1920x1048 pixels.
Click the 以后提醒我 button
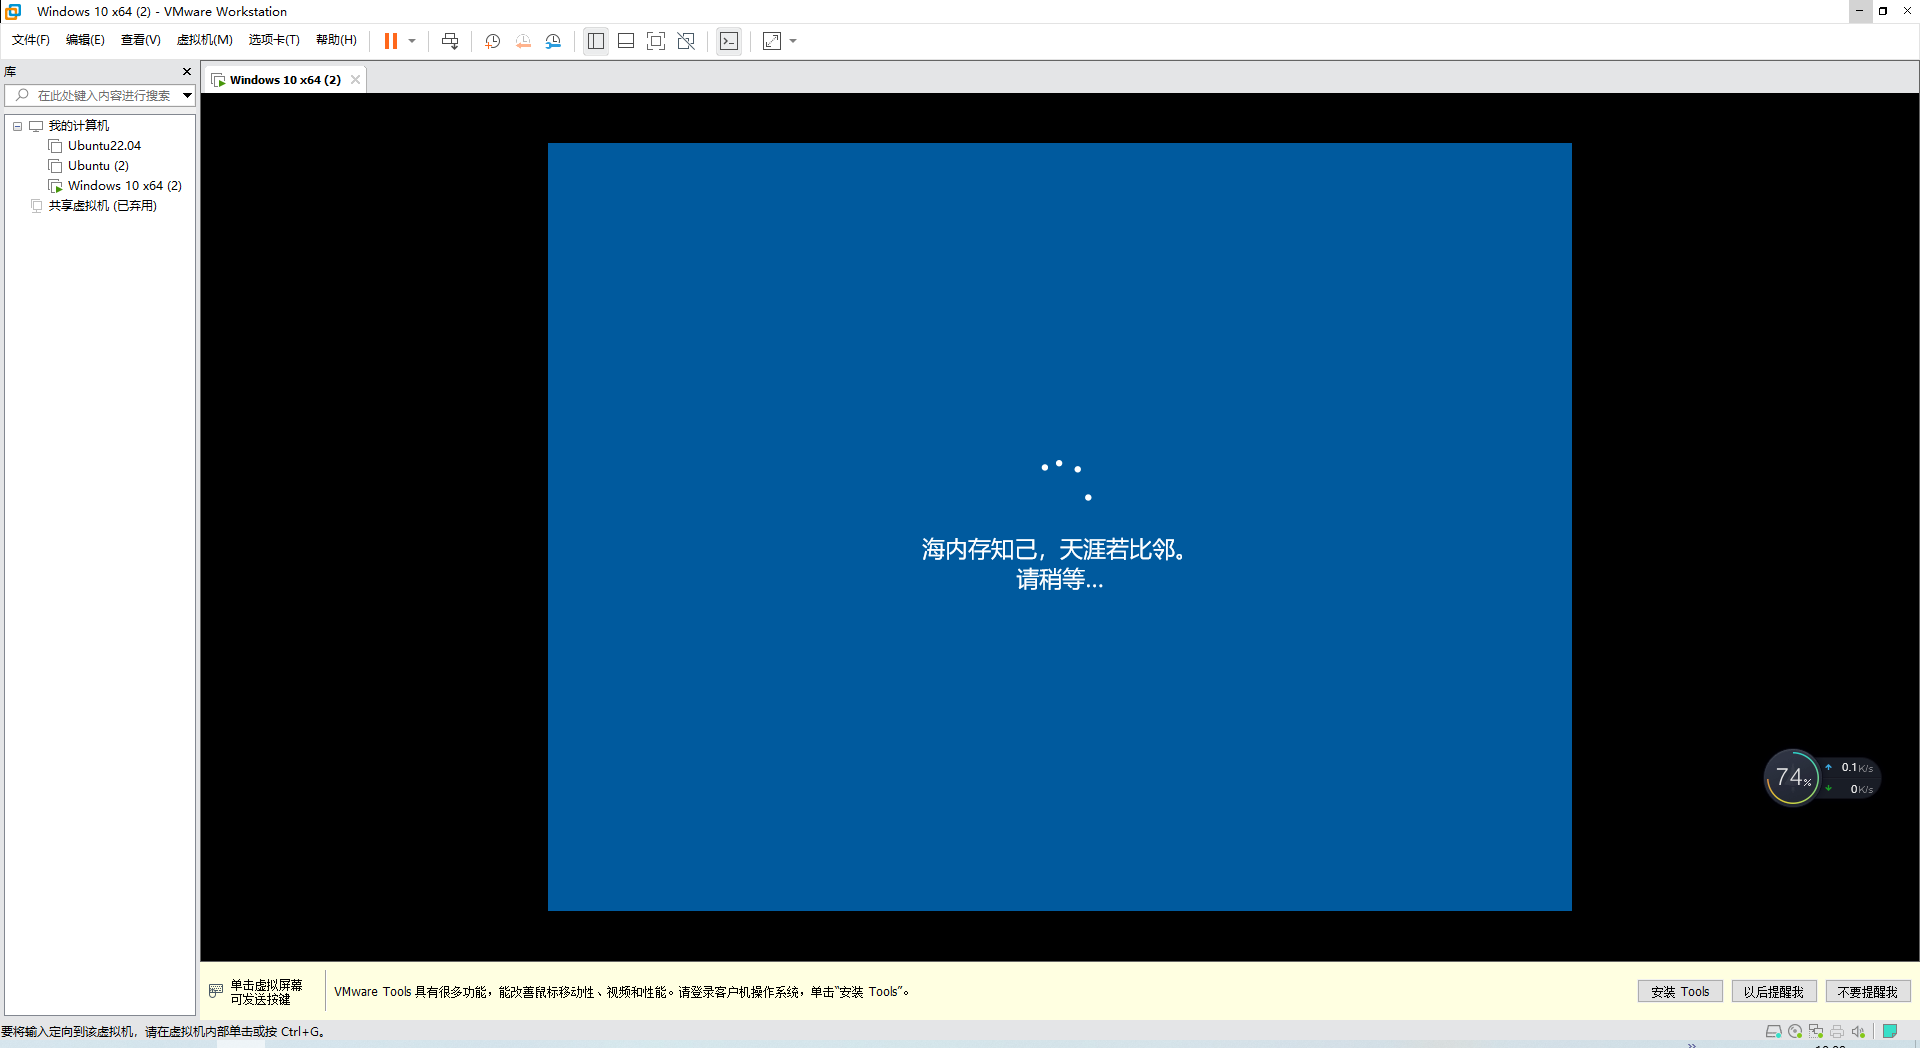pyautogui.click(x=1773, y=992)
